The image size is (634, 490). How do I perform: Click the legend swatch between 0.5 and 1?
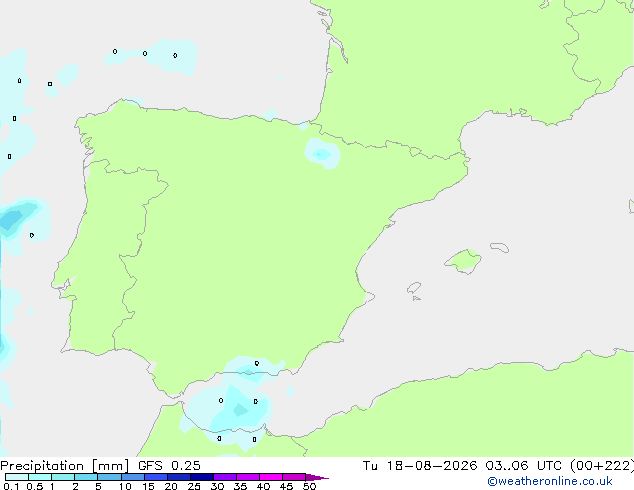coord(40,477)
